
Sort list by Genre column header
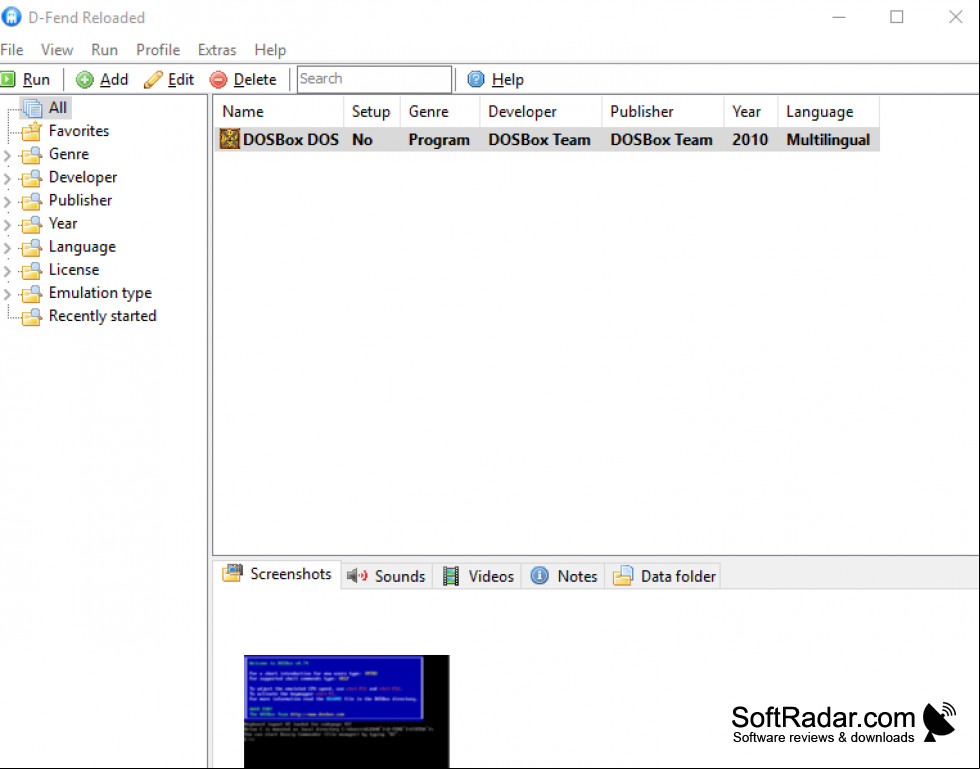pyautogui.click(x=440, y=111)
